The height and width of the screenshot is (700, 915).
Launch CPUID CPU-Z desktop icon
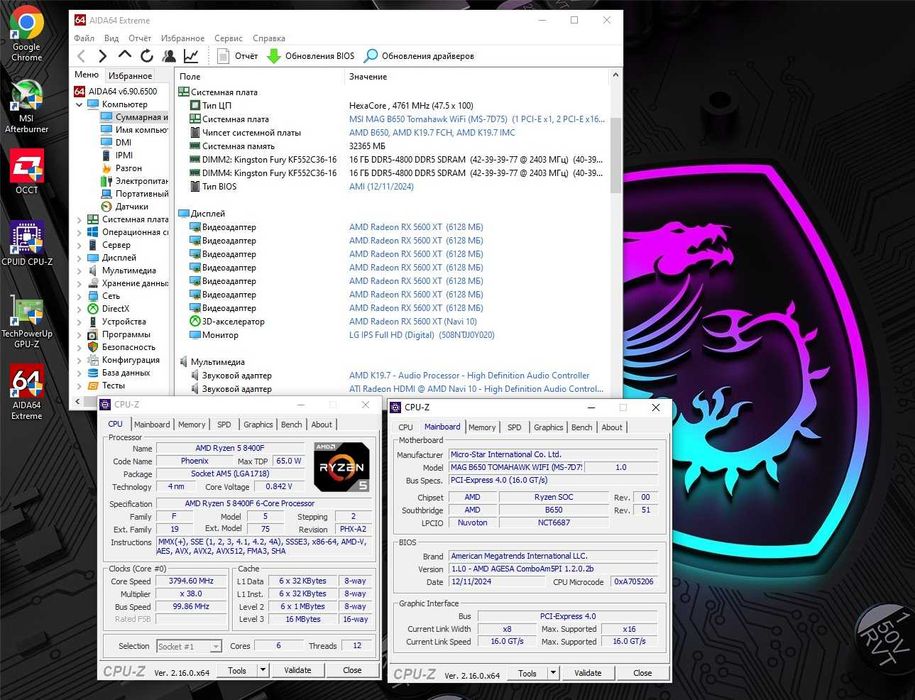(27, 244)
